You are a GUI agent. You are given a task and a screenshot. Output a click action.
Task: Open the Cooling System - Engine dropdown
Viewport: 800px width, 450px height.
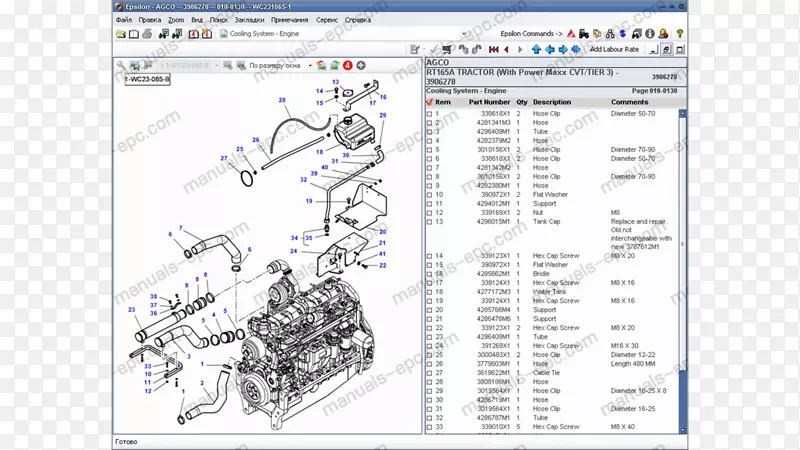464,33
